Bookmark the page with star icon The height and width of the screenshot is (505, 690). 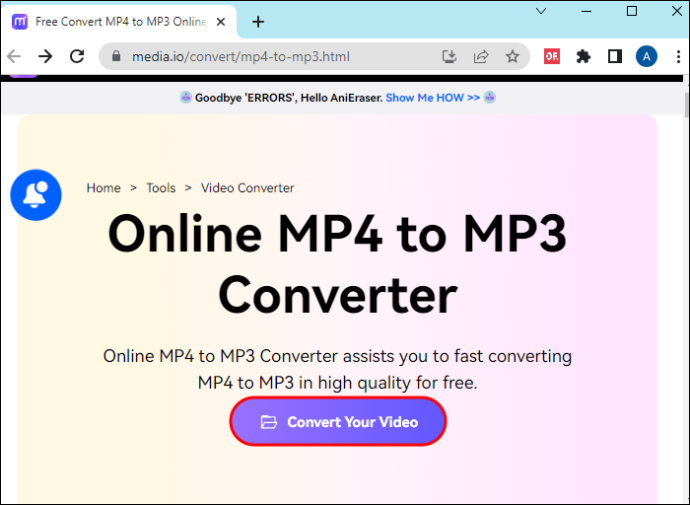[513, 56]
